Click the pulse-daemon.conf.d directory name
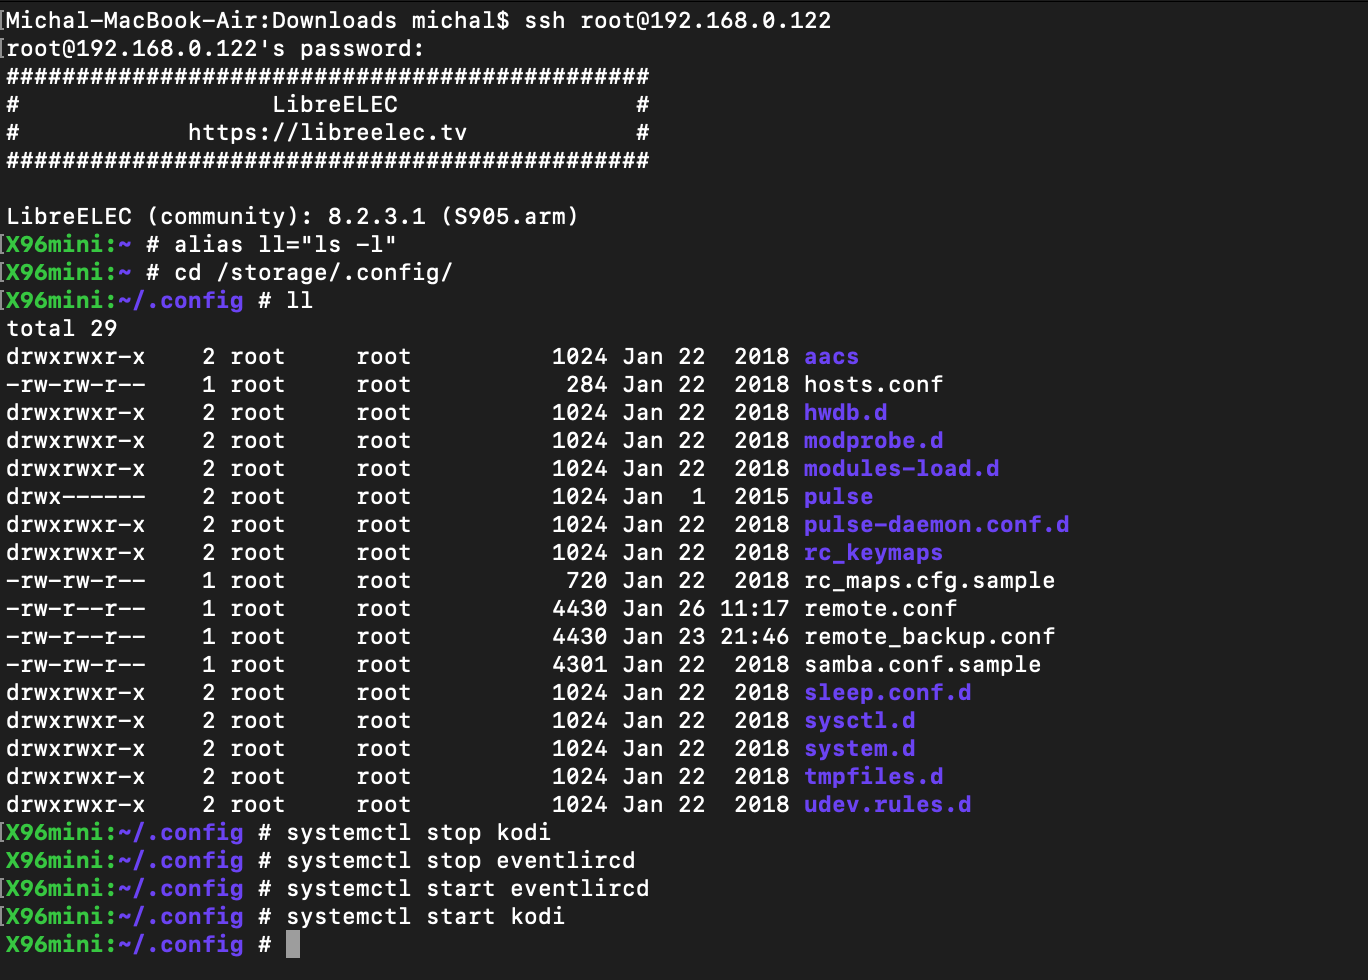The height and width of the screenshot is (980, 1368). pos(936,525)
